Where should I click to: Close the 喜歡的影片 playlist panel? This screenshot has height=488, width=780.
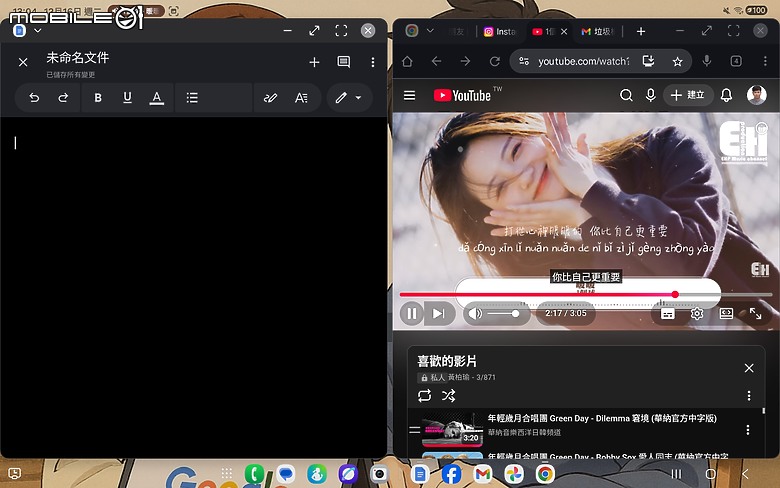749,368
